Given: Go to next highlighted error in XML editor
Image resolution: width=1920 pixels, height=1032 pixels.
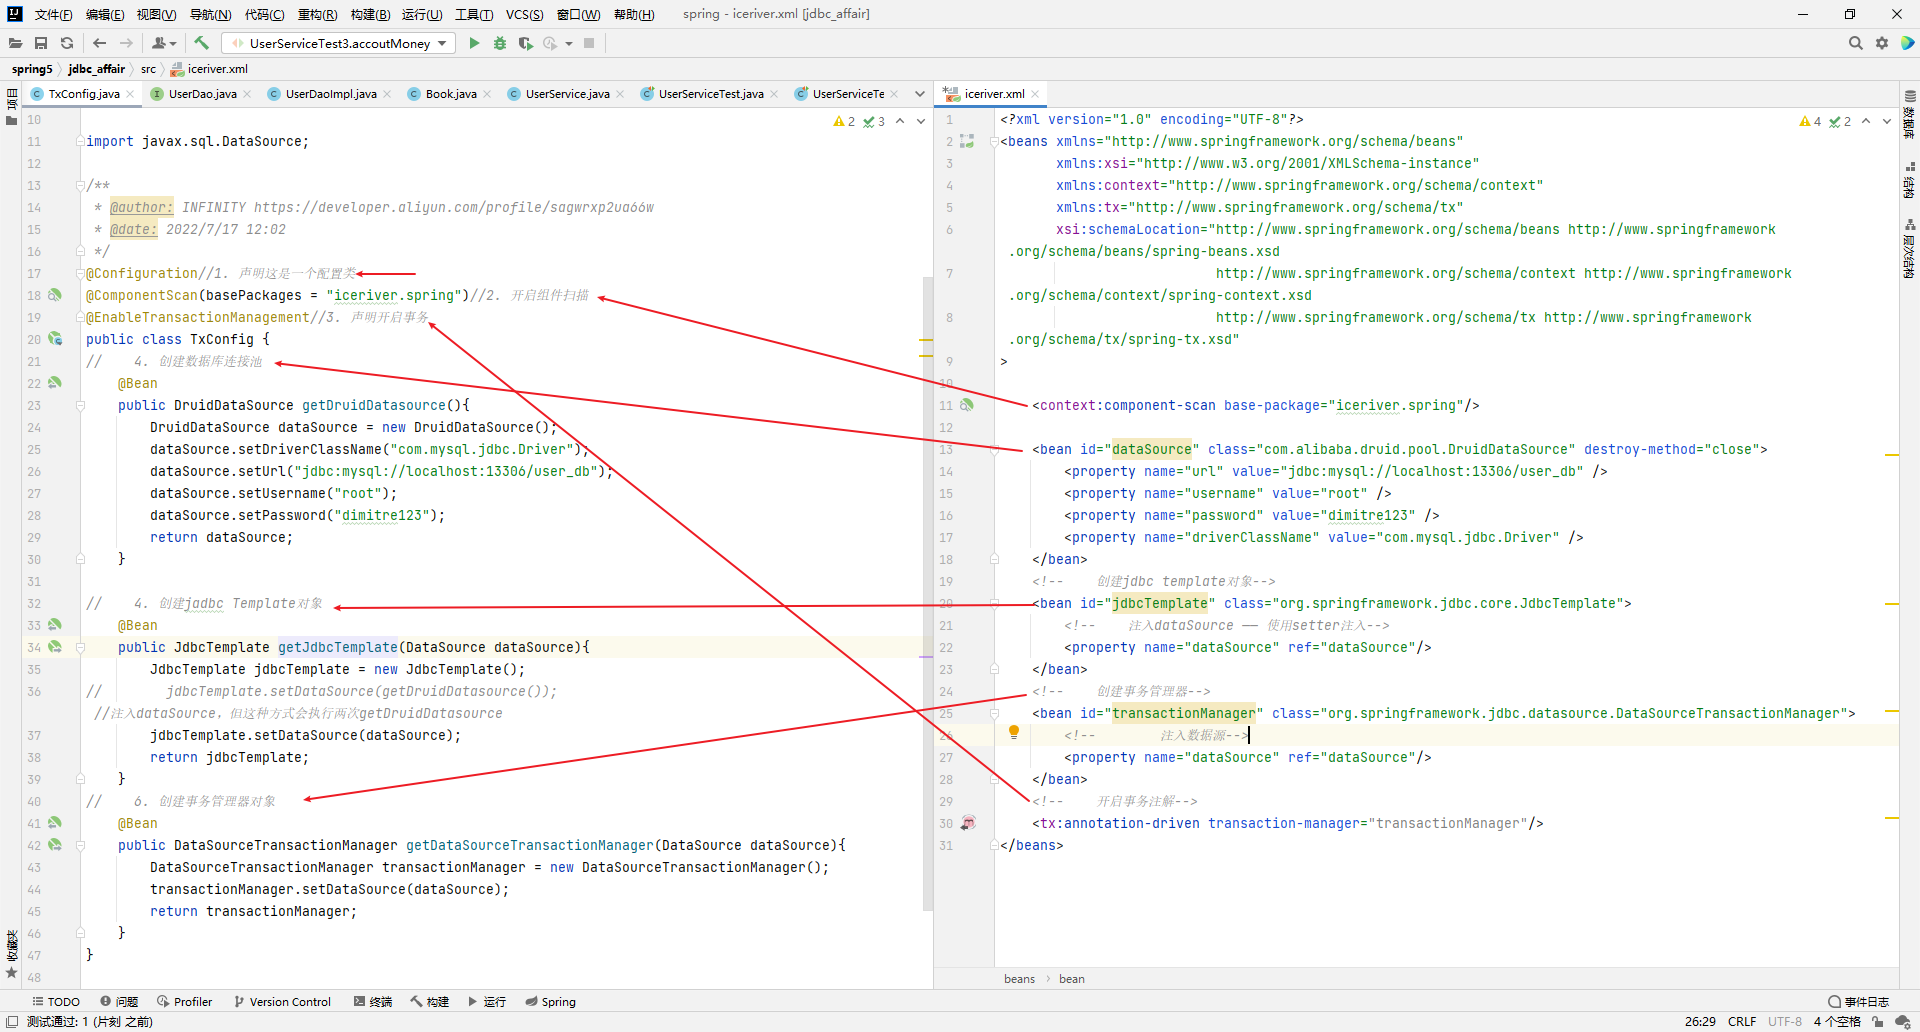Looking at the screenshot, I should [x=1887, y=121].
